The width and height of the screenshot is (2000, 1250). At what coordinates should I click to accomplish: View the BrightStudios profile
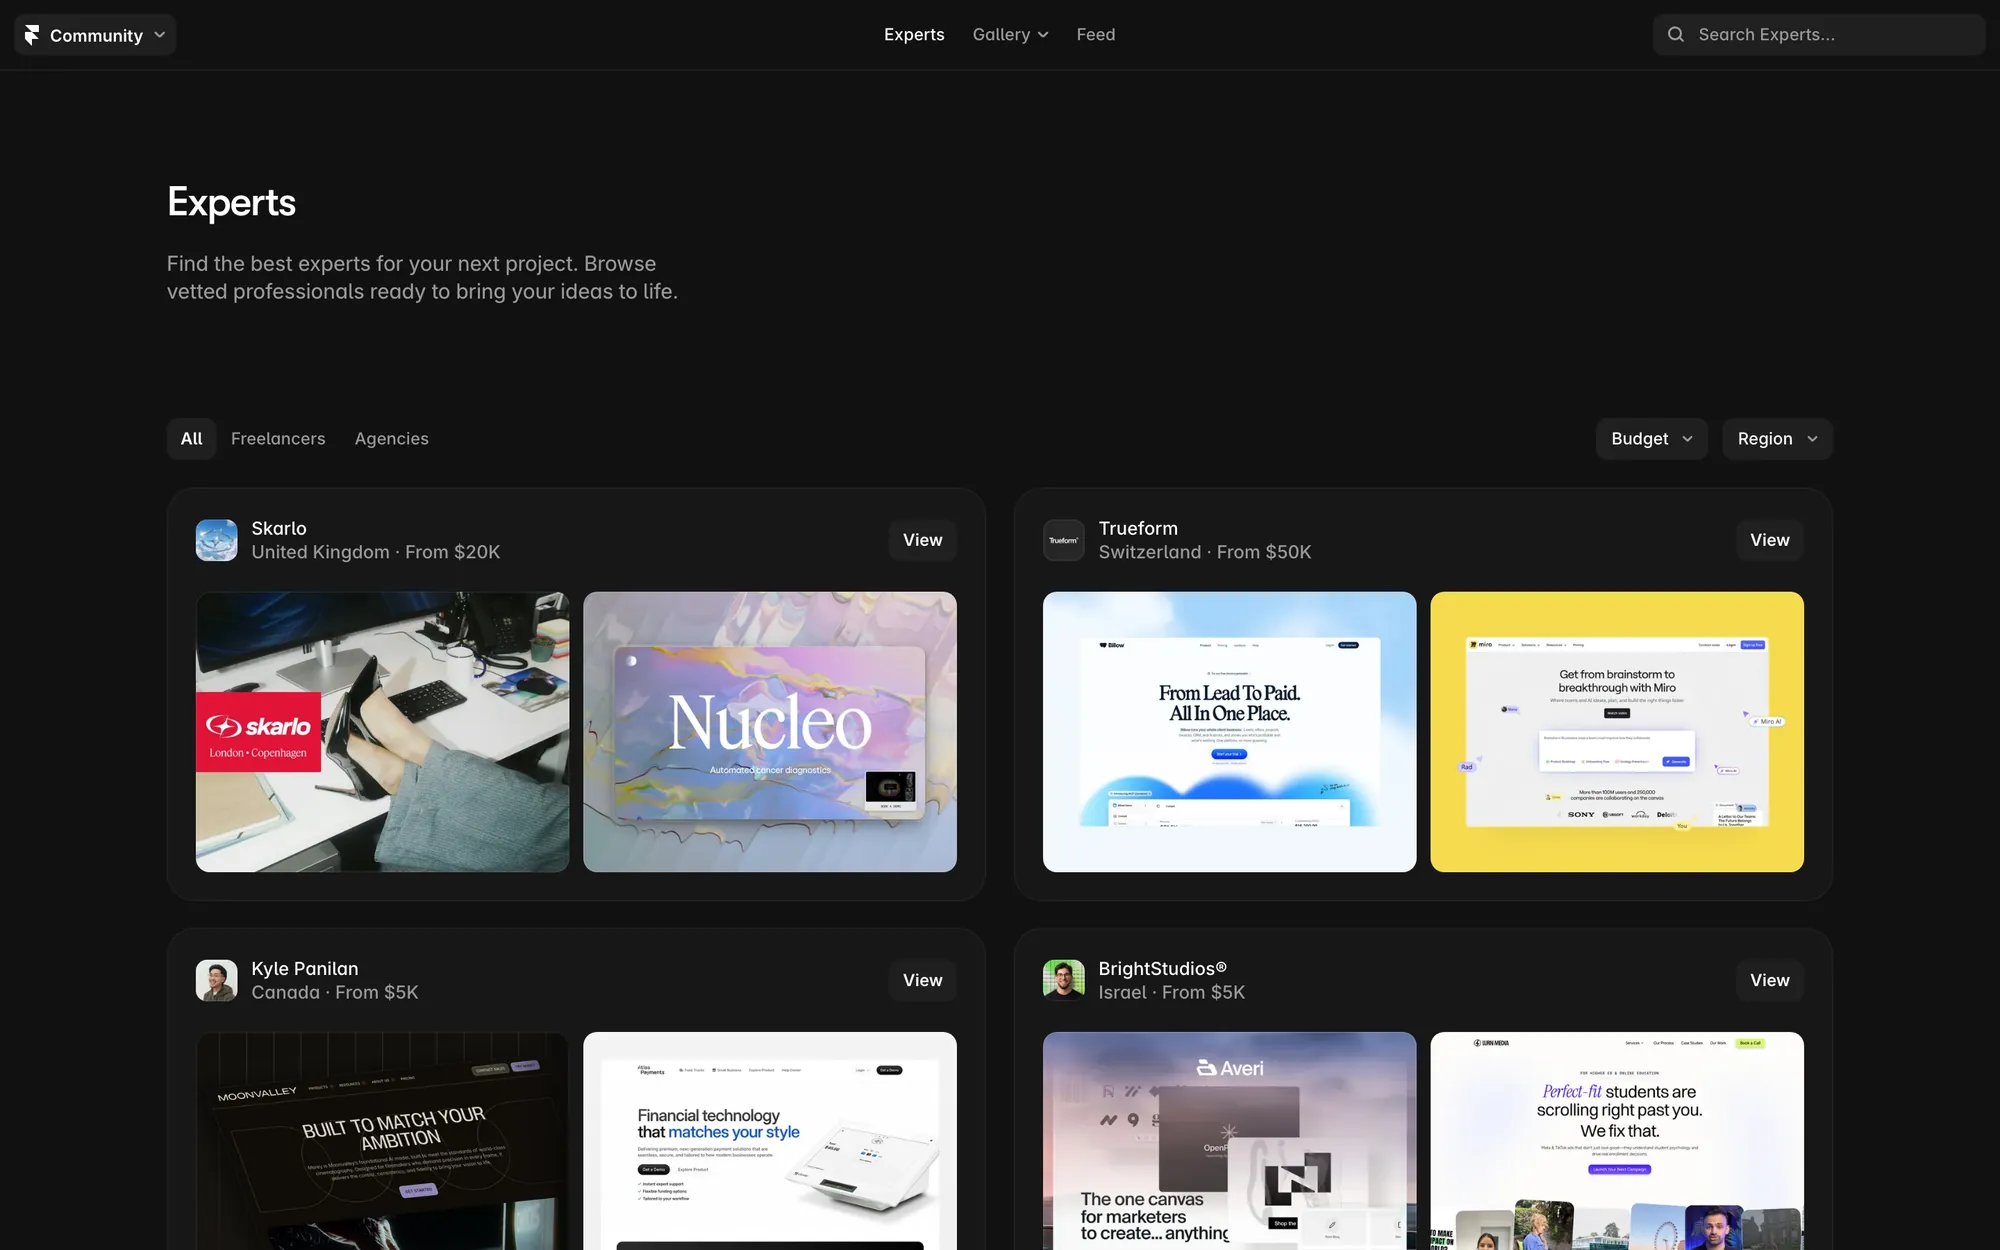1770,981
